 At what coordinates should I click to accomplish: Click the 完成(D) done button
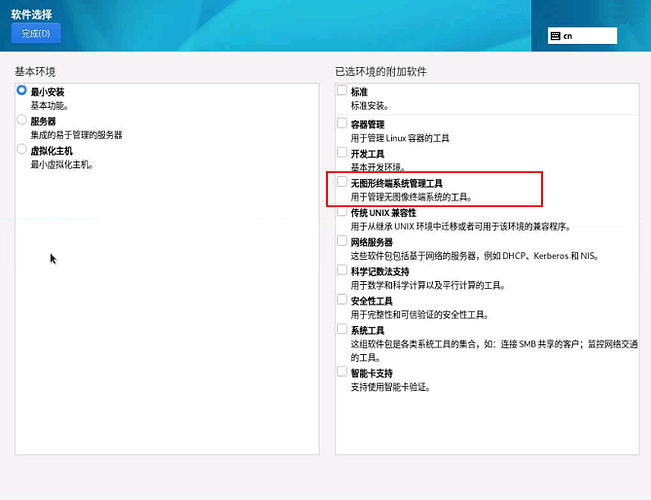pyautogui.click(x=36, y=33)
